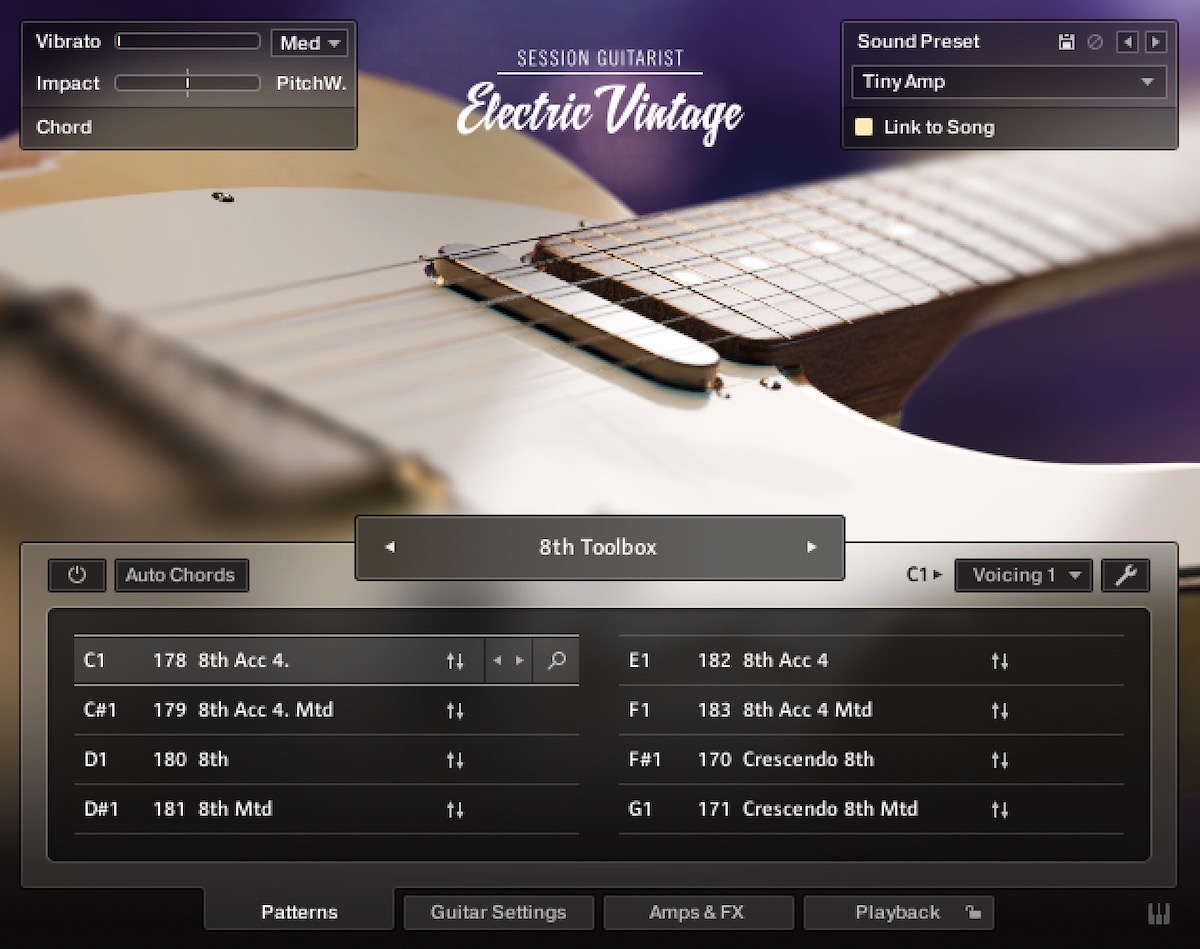Select the F1 183 8th Acc 4 Mtd pattern
The width and height of the screenshot is (1200, 949).
pos(871,710)
